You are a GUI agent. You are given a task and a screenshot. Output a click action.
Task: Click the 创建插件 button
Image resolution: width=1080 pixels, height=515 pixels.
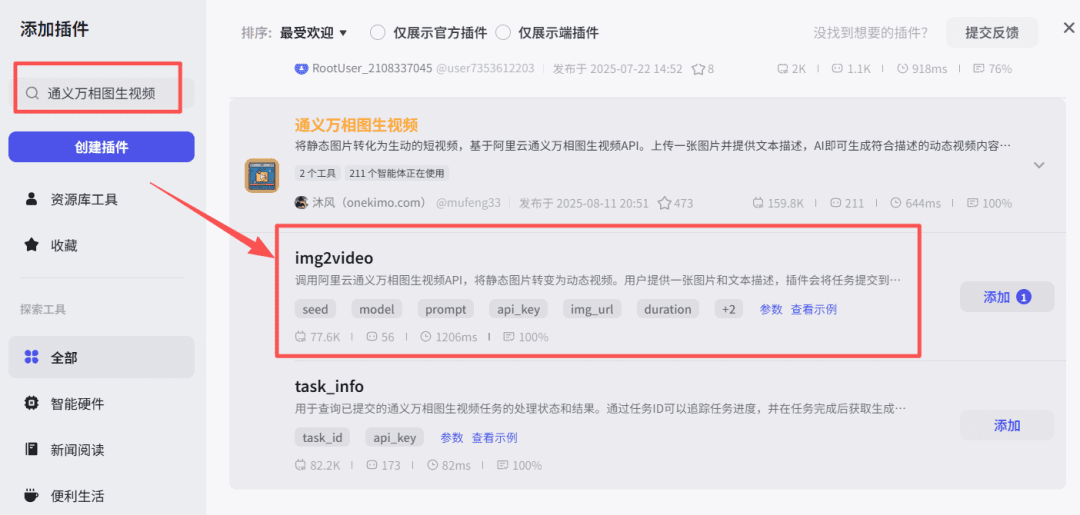point(101,147)
